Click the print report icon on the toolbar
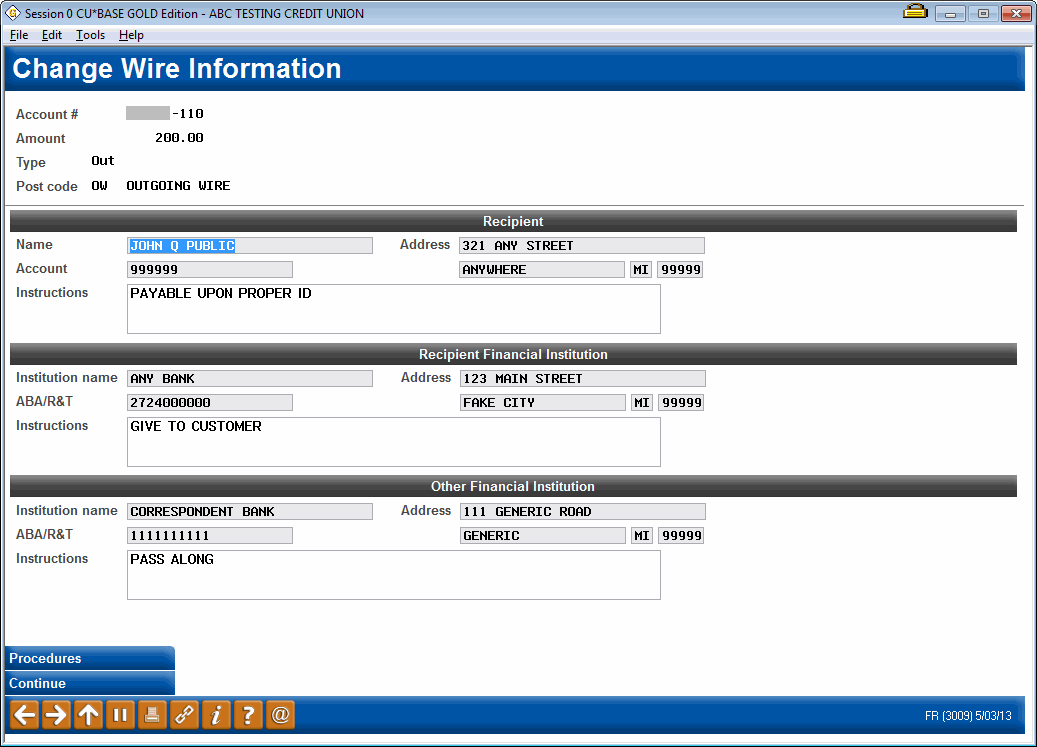Image resolution: width=1037 pixels, height=747 pixels. point(151,715)
